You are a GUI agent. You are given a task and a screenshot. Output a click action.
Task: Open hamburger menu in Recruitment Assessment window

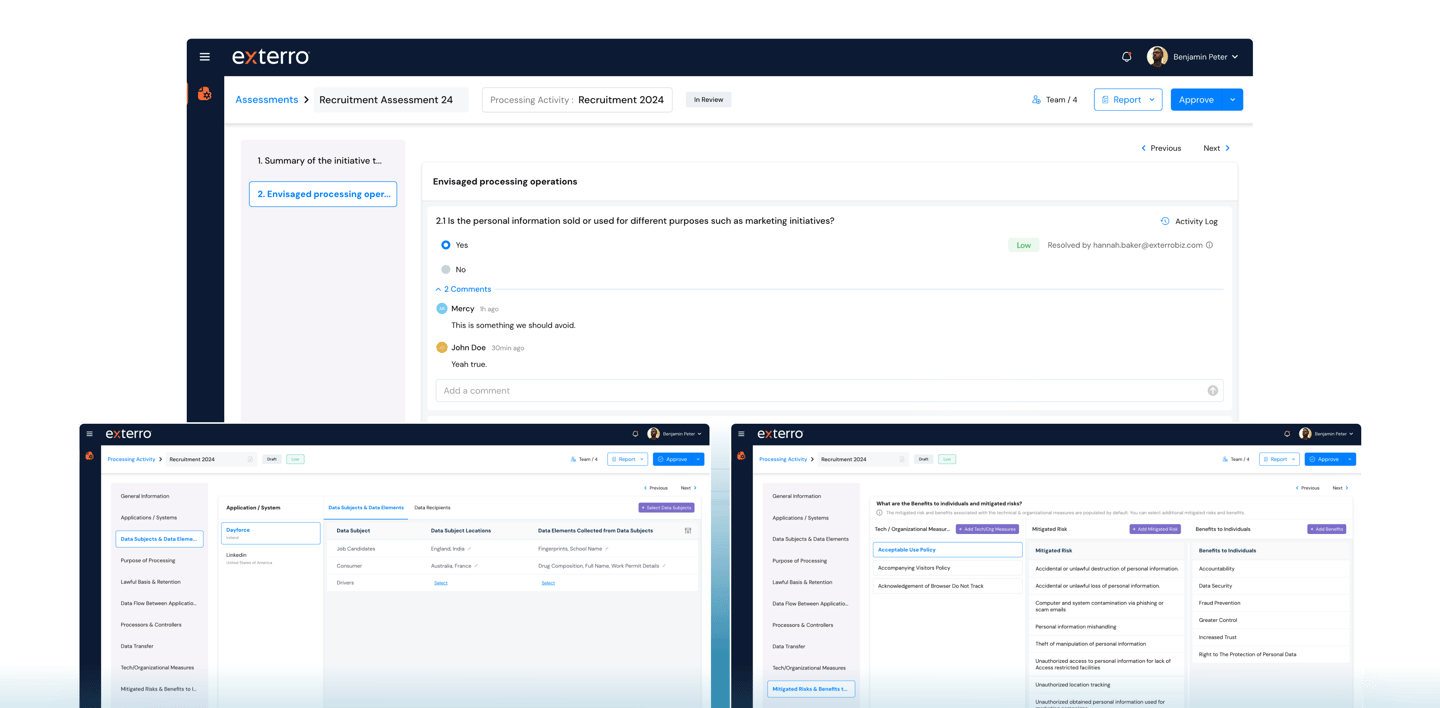pos(205,57)
